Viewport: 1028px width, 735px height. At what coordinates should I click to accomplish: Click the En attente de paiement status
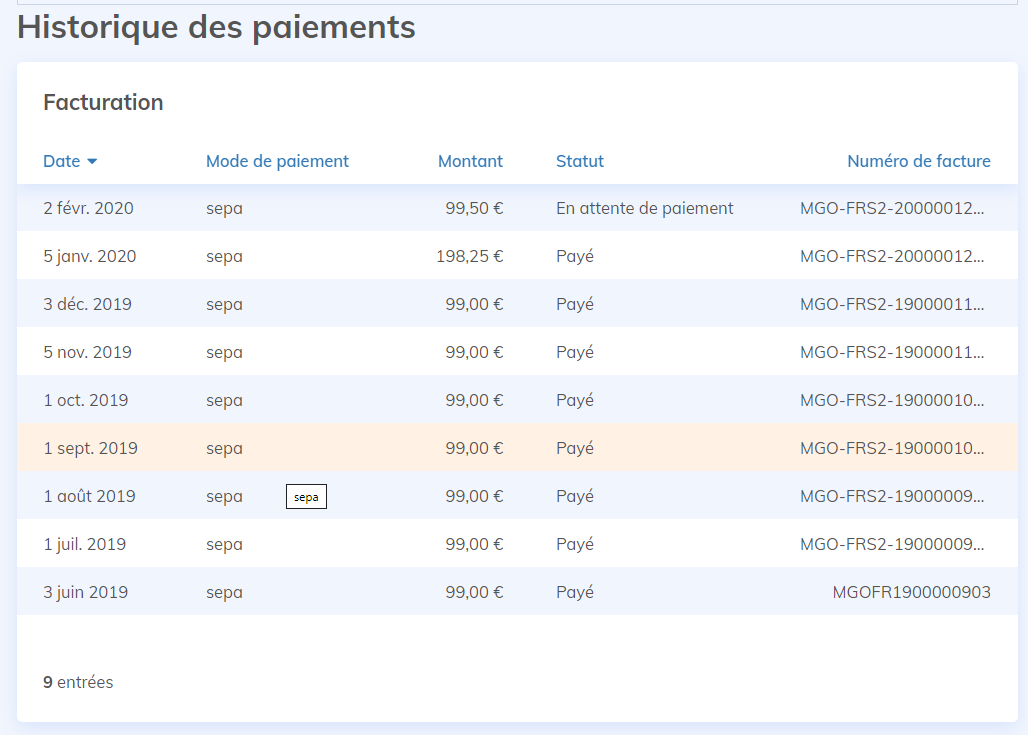[644, 209]
